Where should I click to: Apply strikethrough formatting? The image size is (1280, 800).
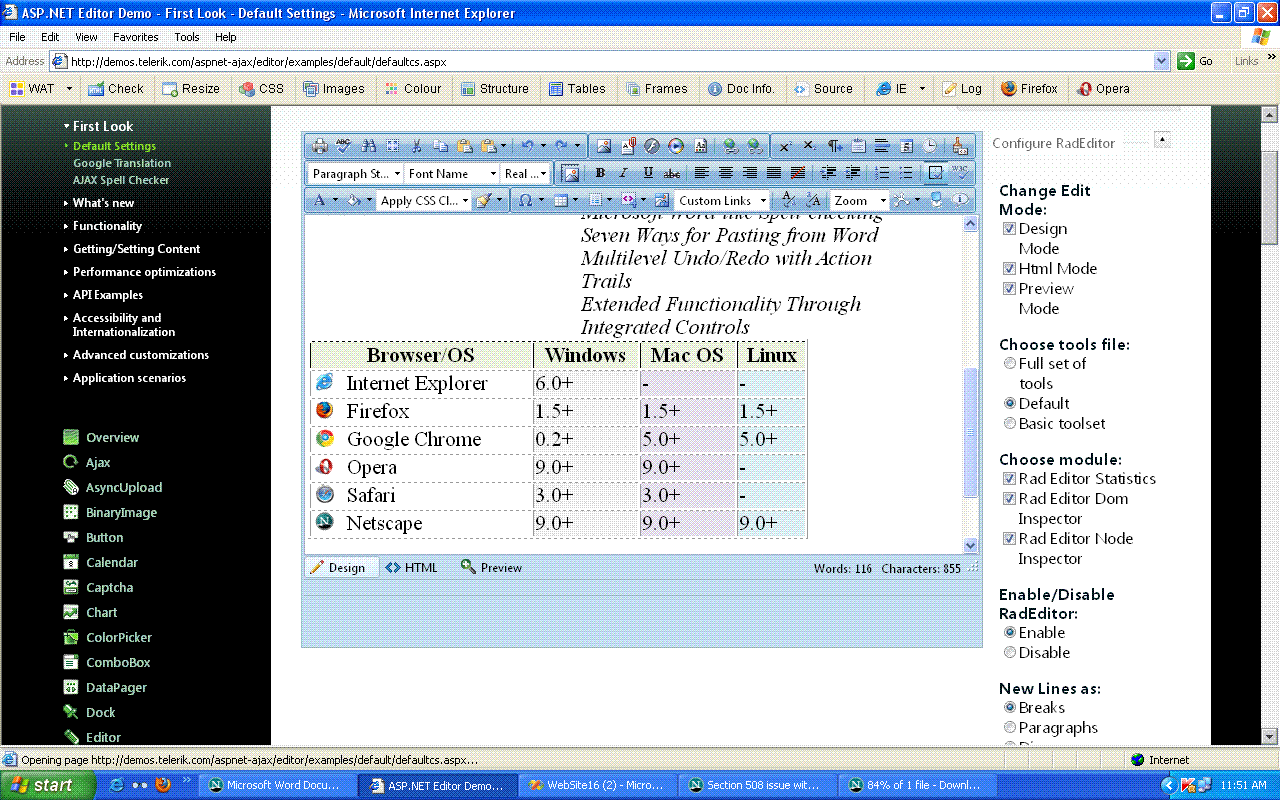click(x=673, y=173)
